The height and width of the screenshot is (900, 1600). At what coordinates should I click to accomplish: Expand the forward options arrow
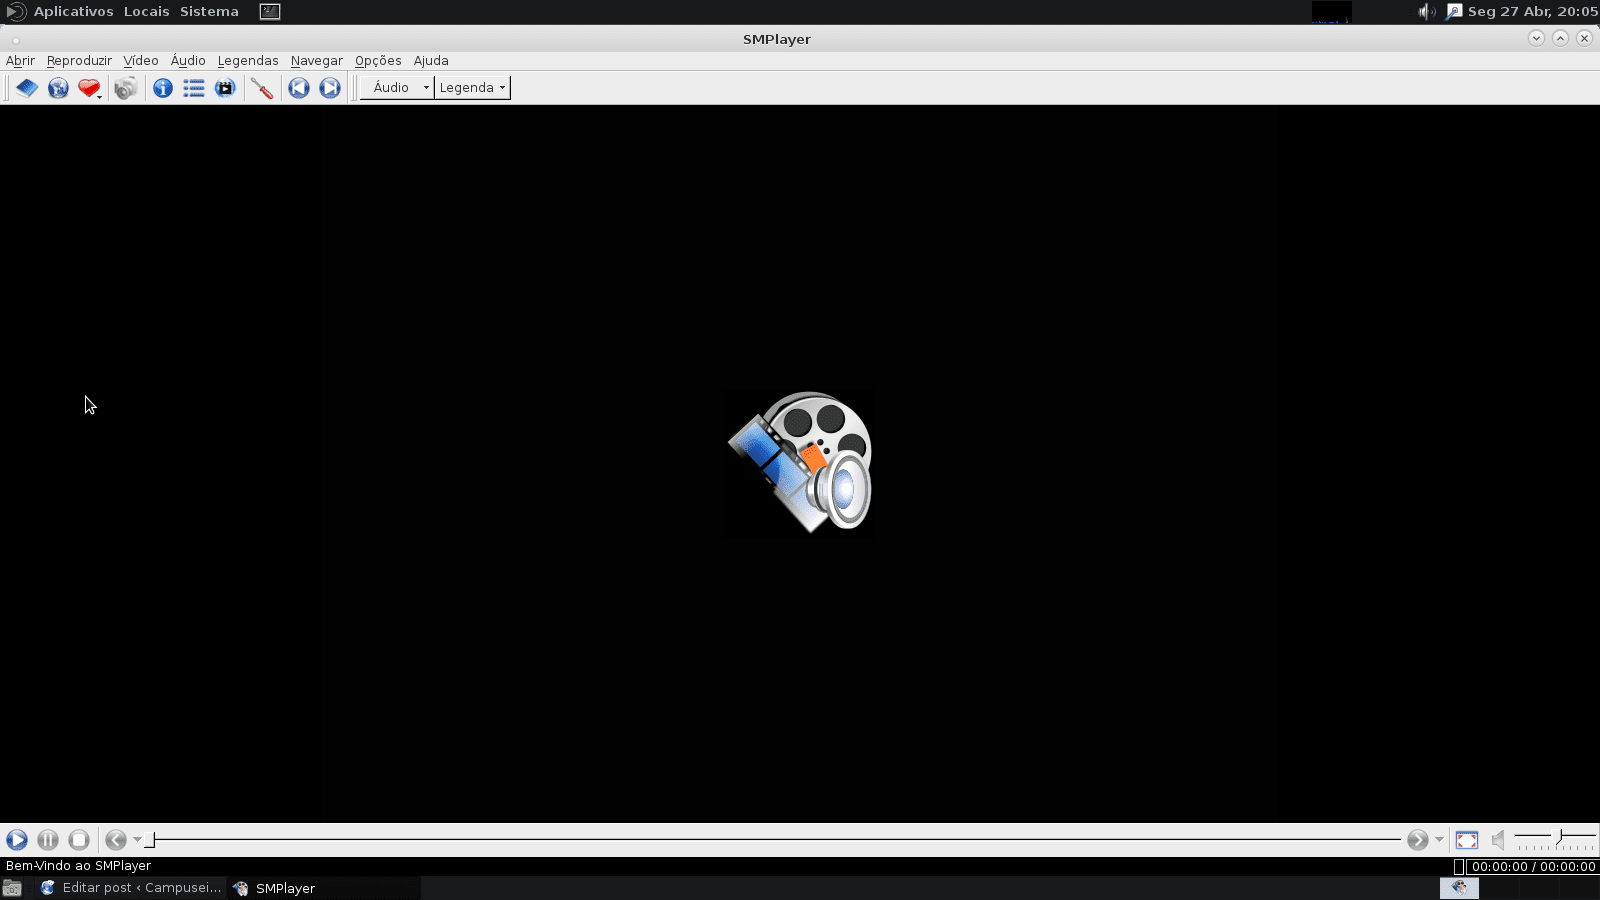[x=1439, y=840]
